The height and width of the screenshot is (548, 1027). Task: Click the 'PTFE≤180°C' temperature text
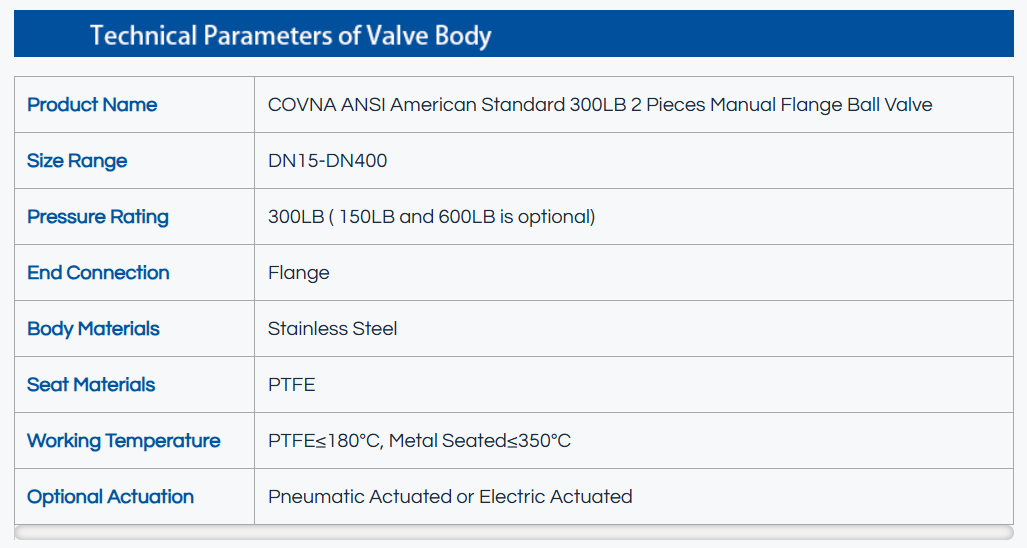pos(323,441)
